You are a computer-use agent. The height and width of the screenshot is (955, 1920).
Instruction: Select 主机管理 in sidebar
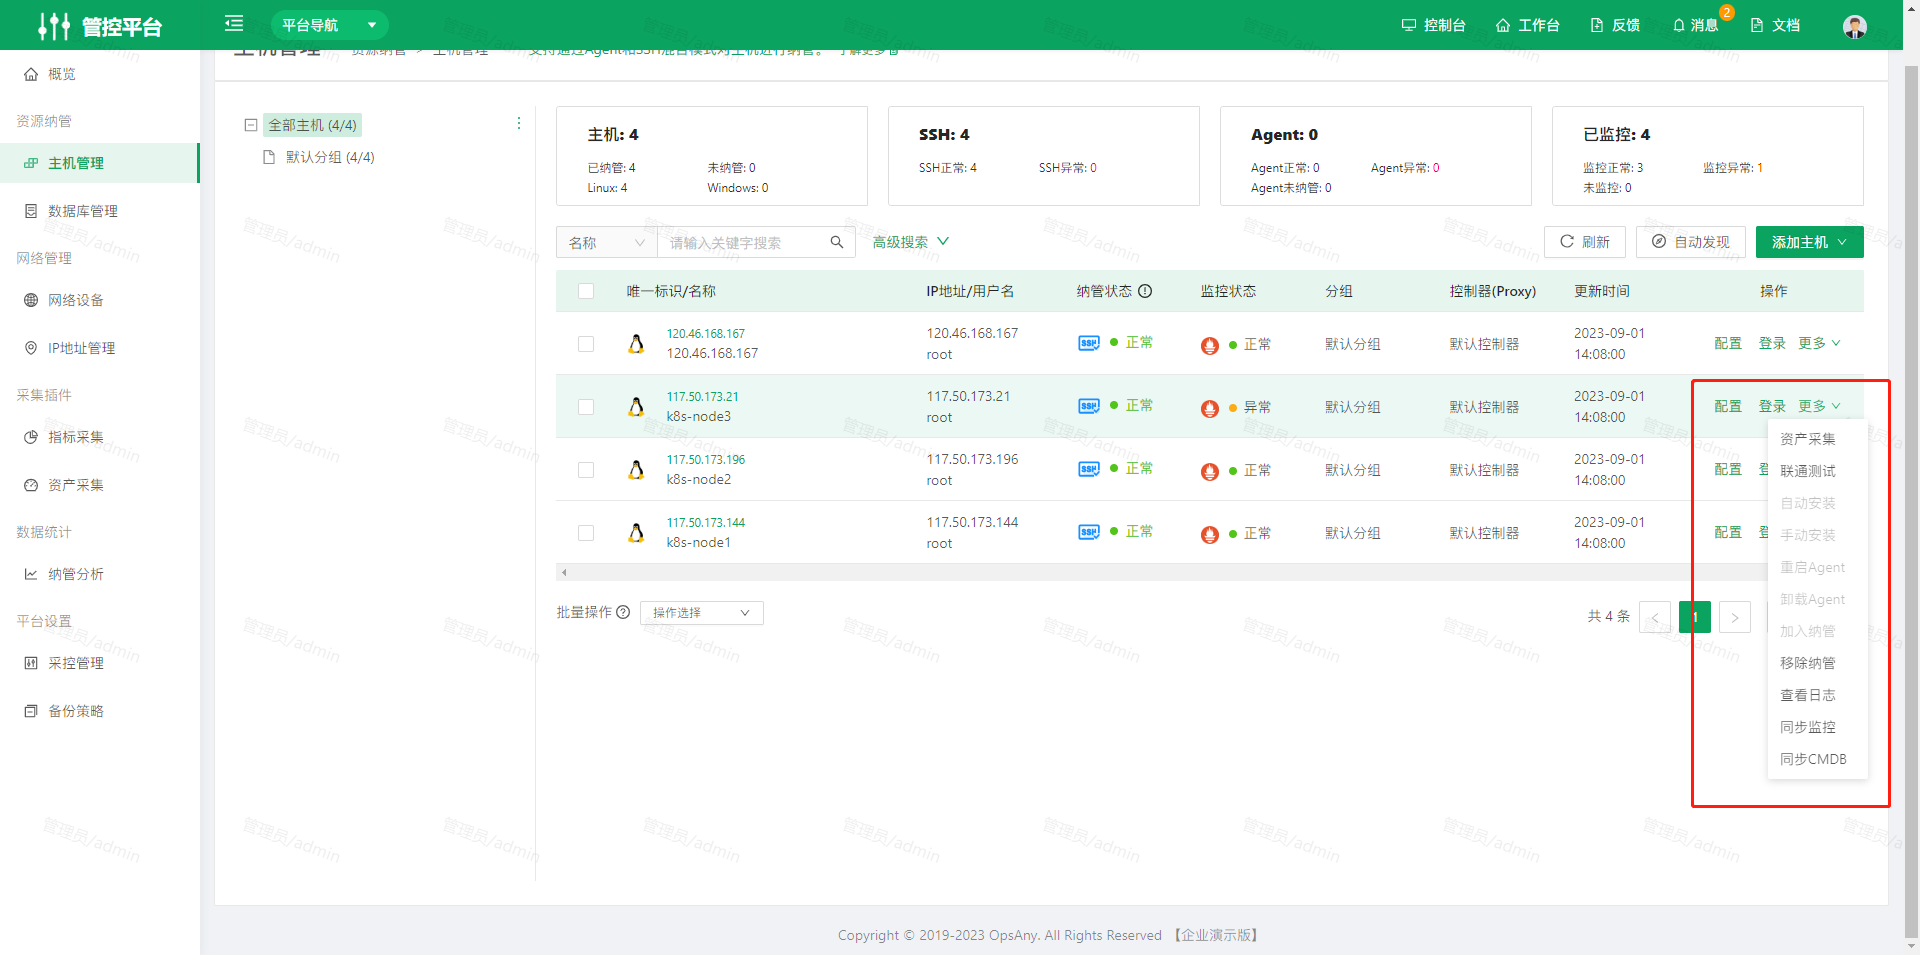click(x=99, y=163)
